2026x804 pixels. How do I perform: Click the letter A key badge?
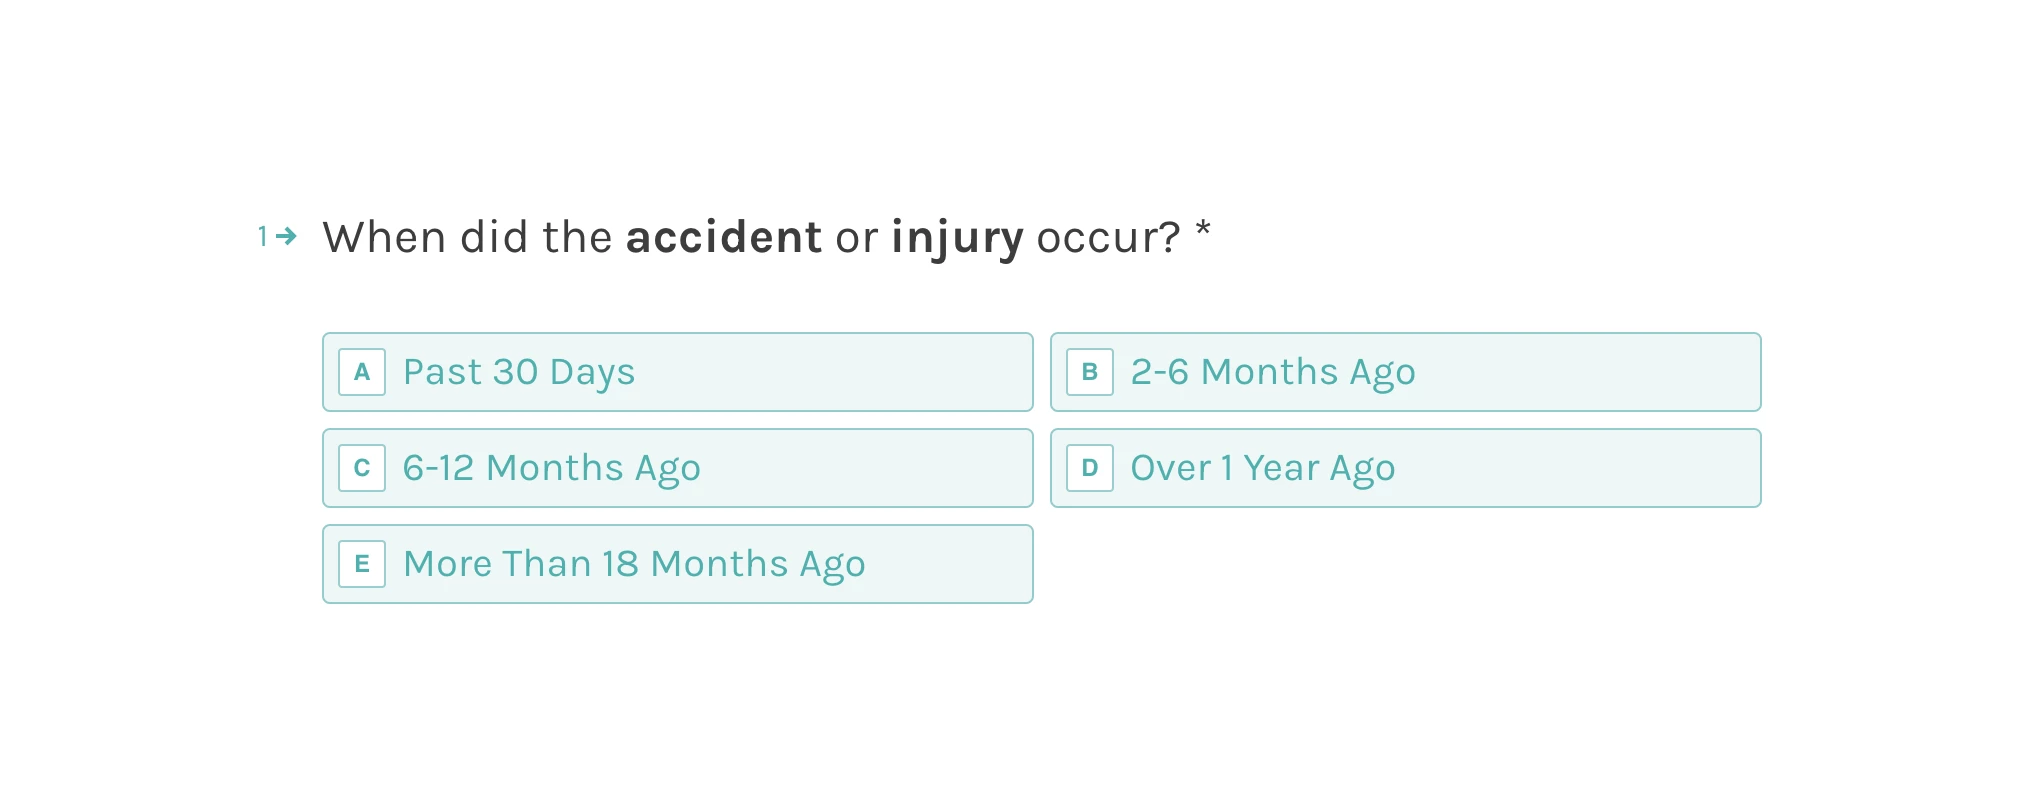(x=362, y=372)
